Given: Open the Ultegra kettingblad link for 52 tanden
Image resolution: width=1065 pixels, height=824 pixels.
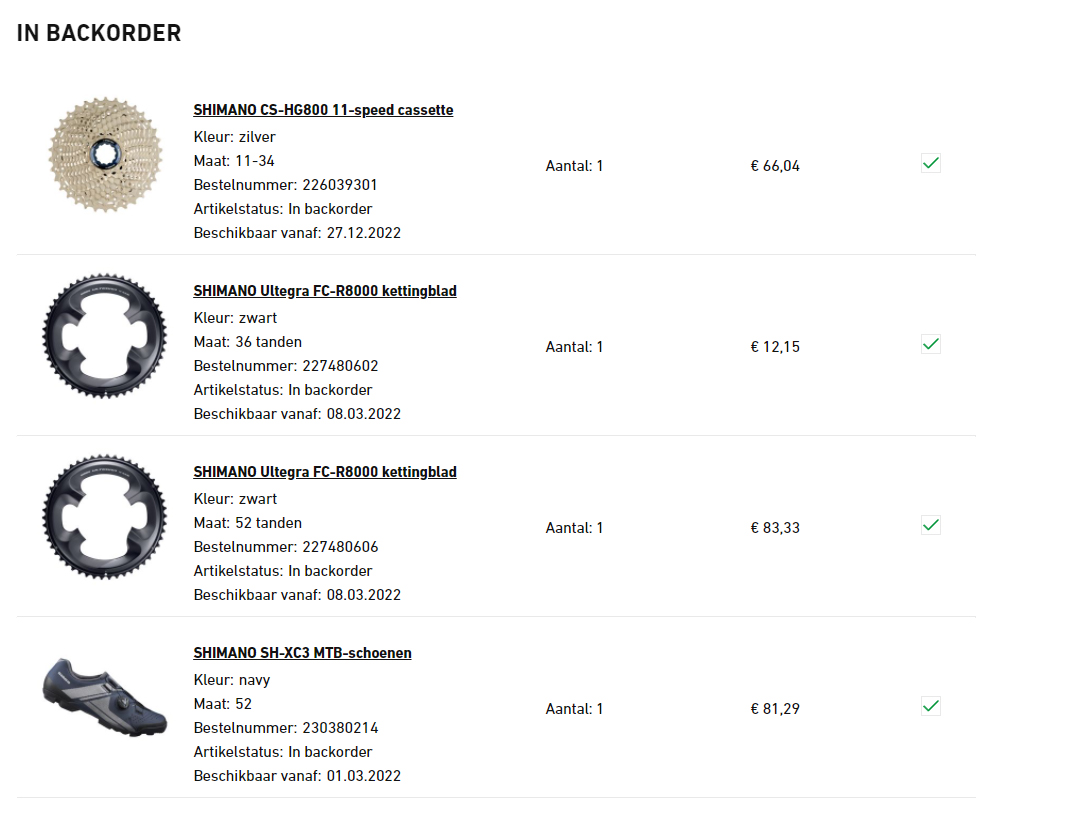Looking at the screenshot, I should pyautogui.click(x=325, y=472).
